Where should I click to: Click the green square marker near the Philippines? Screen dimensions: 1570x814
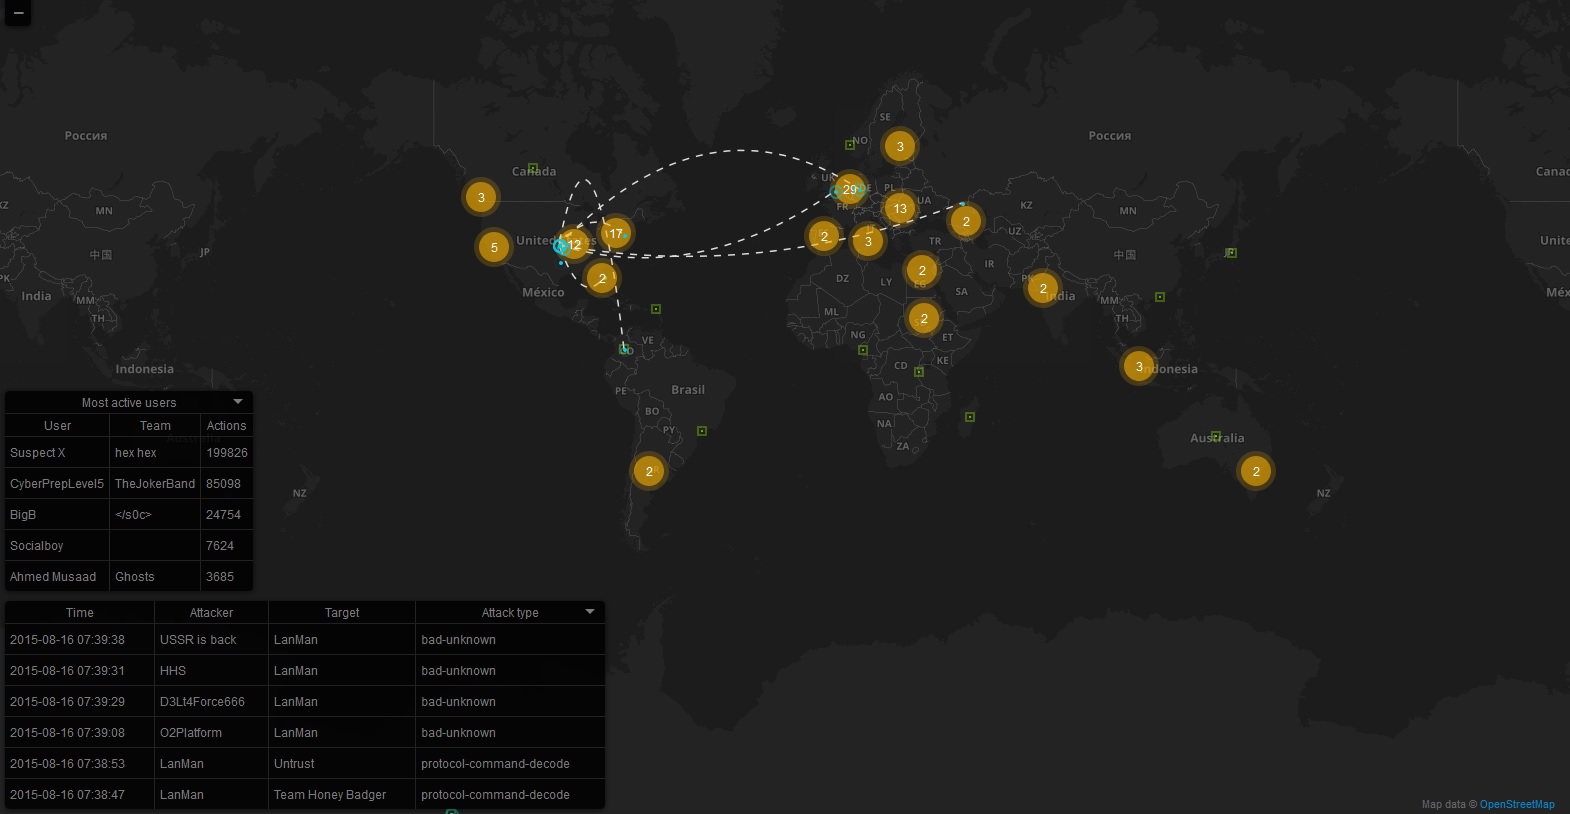click(x=1160, y=297)
